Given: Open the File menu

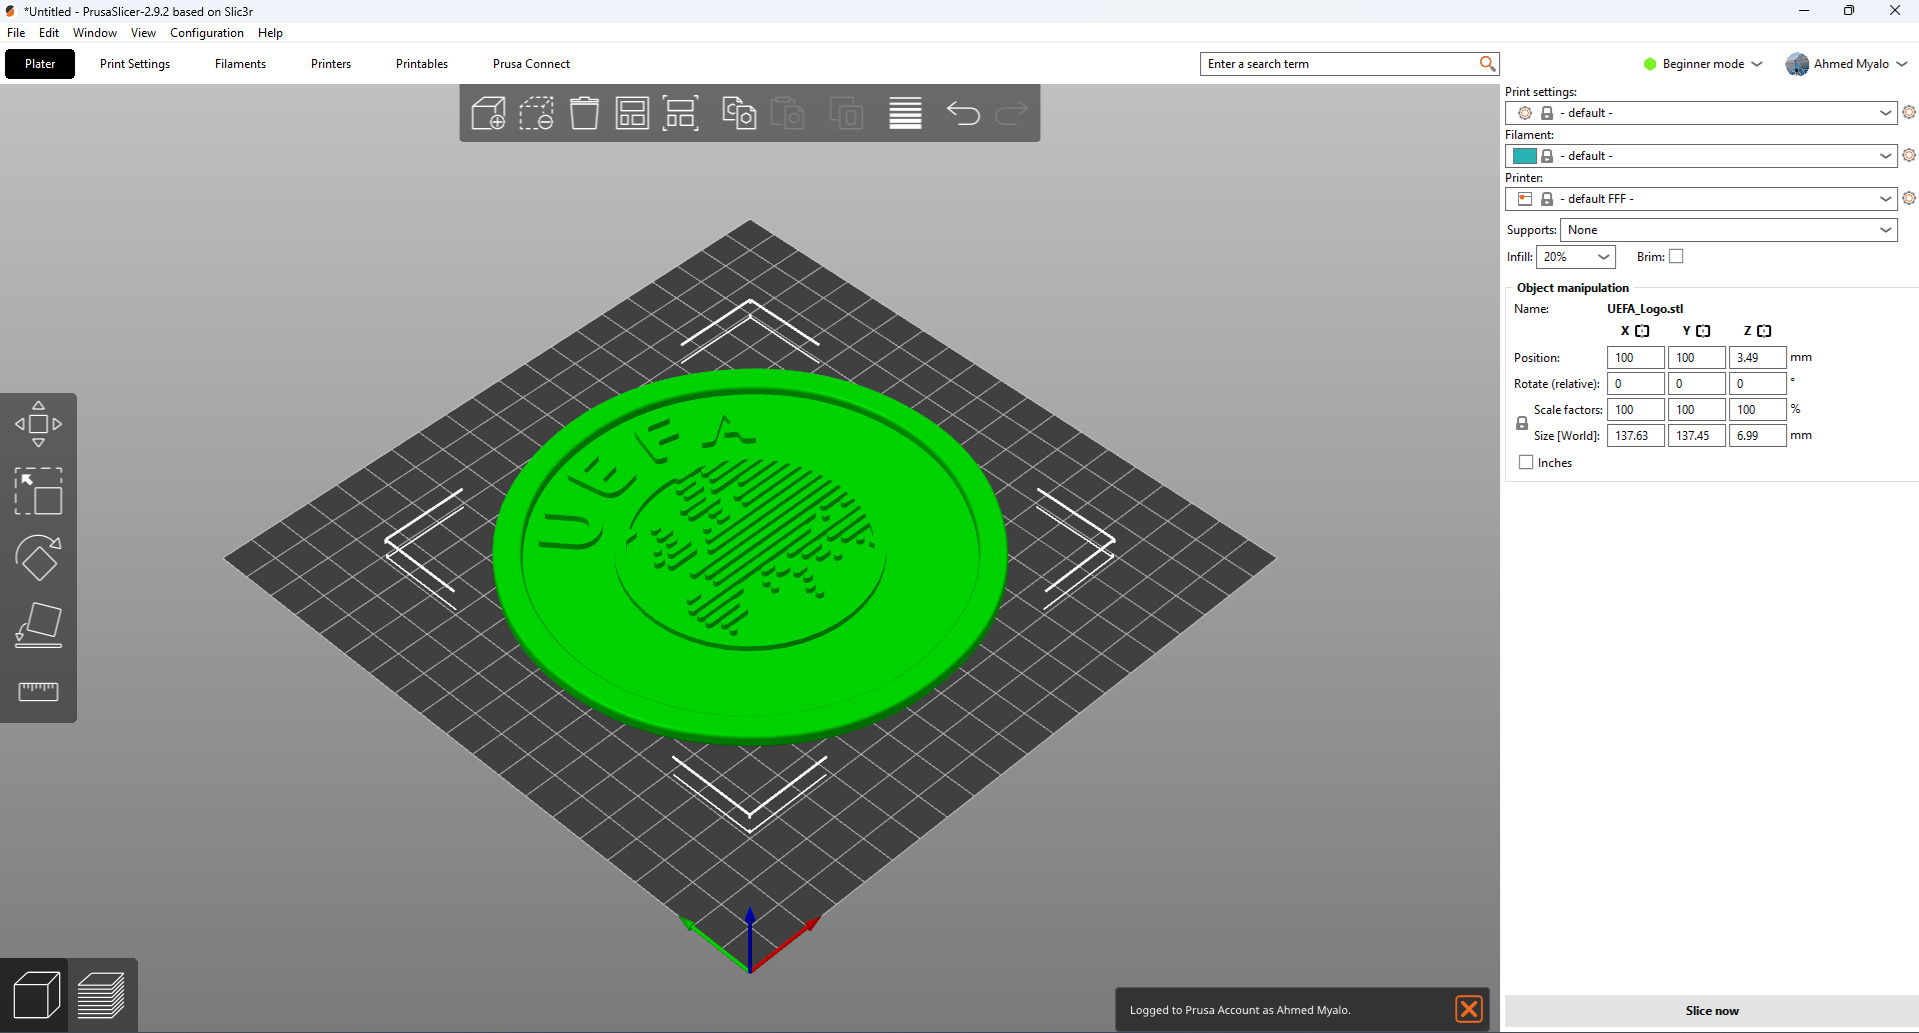Looking at the screenshot, I should 16,33.
